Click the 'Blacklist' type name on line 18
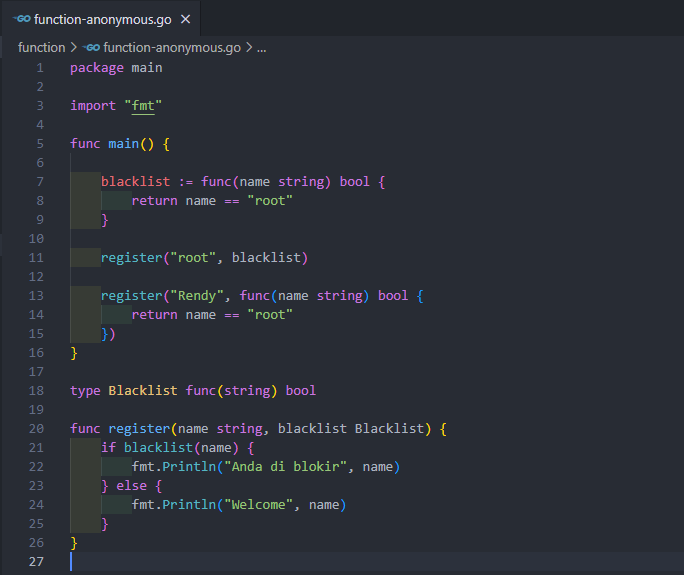The width and height of the screenshot is (684, 575). pyautogui.click(x=143, y=391)
